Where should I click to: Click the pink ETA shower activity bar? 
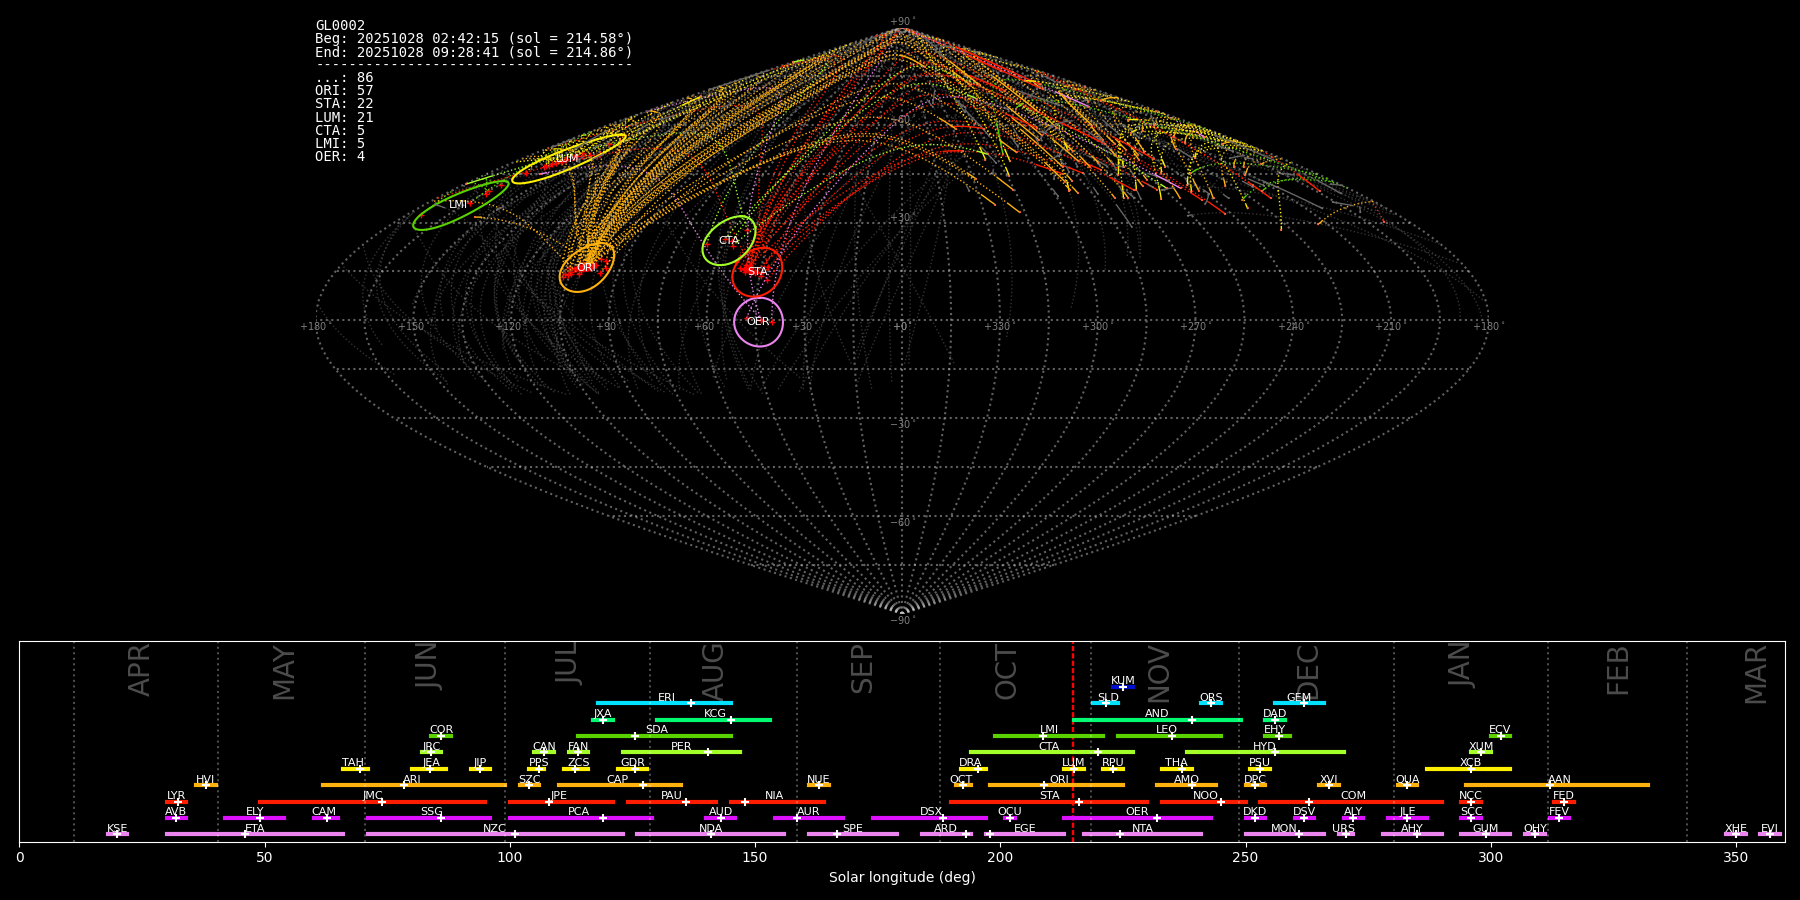coord(254,834)
